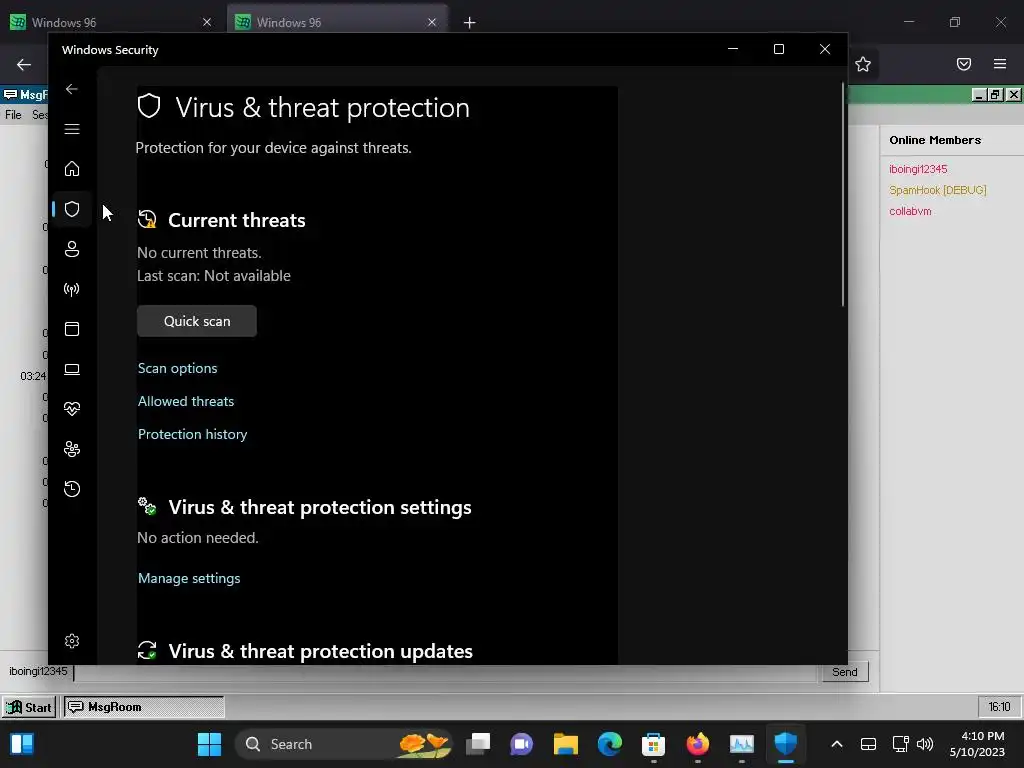Open Protection history link
This screenshot has width=1024, height=768.
coord(193,434)
